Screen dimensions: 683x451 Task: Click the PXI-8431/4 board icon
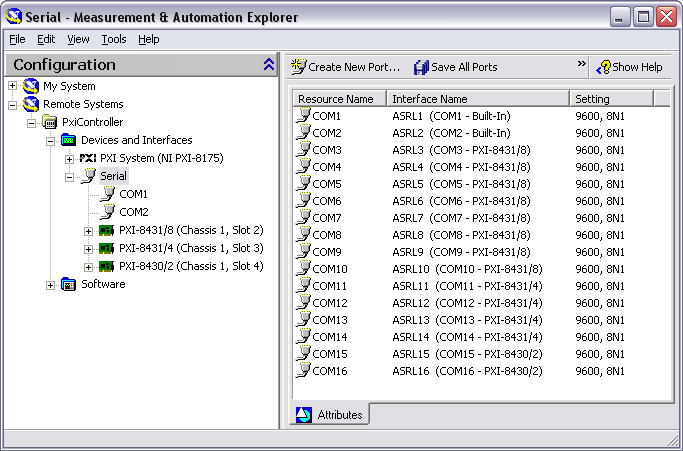point(106,248)
